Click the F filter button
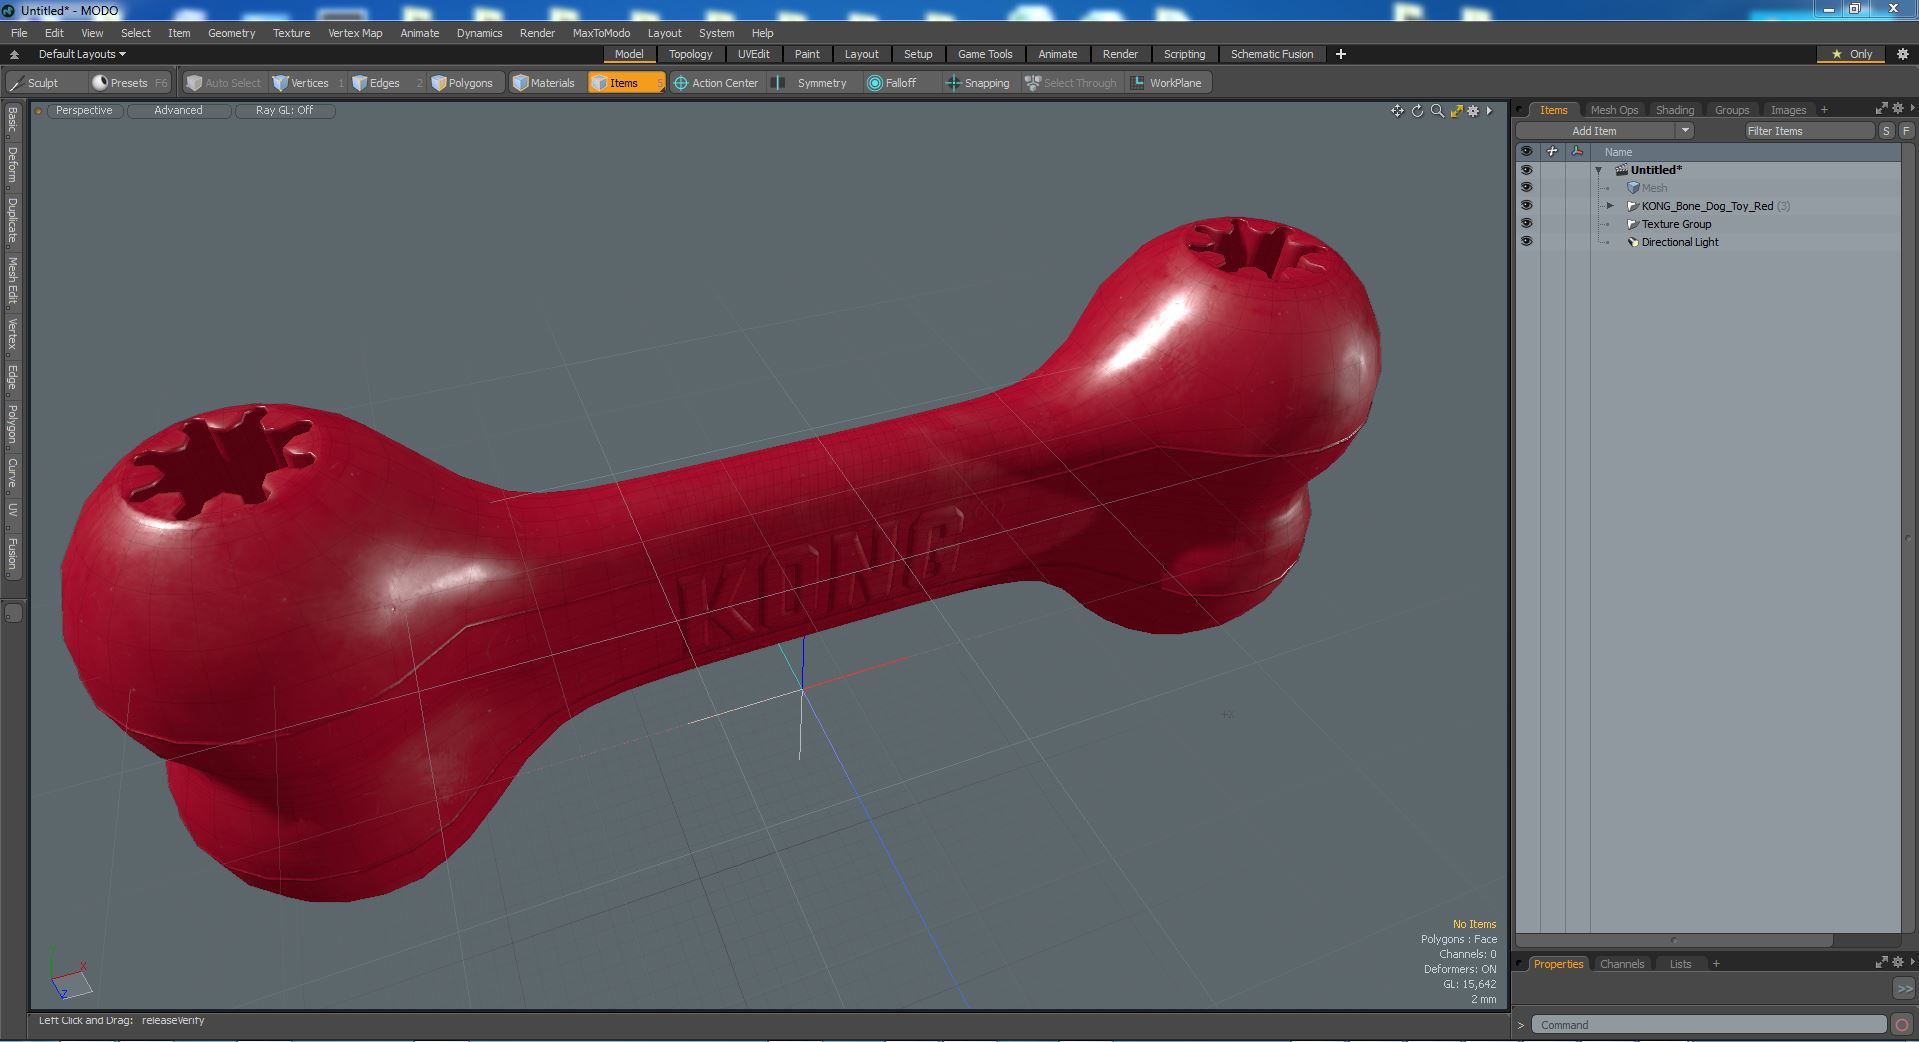 pyautogui.click(x=1906, y=131)
